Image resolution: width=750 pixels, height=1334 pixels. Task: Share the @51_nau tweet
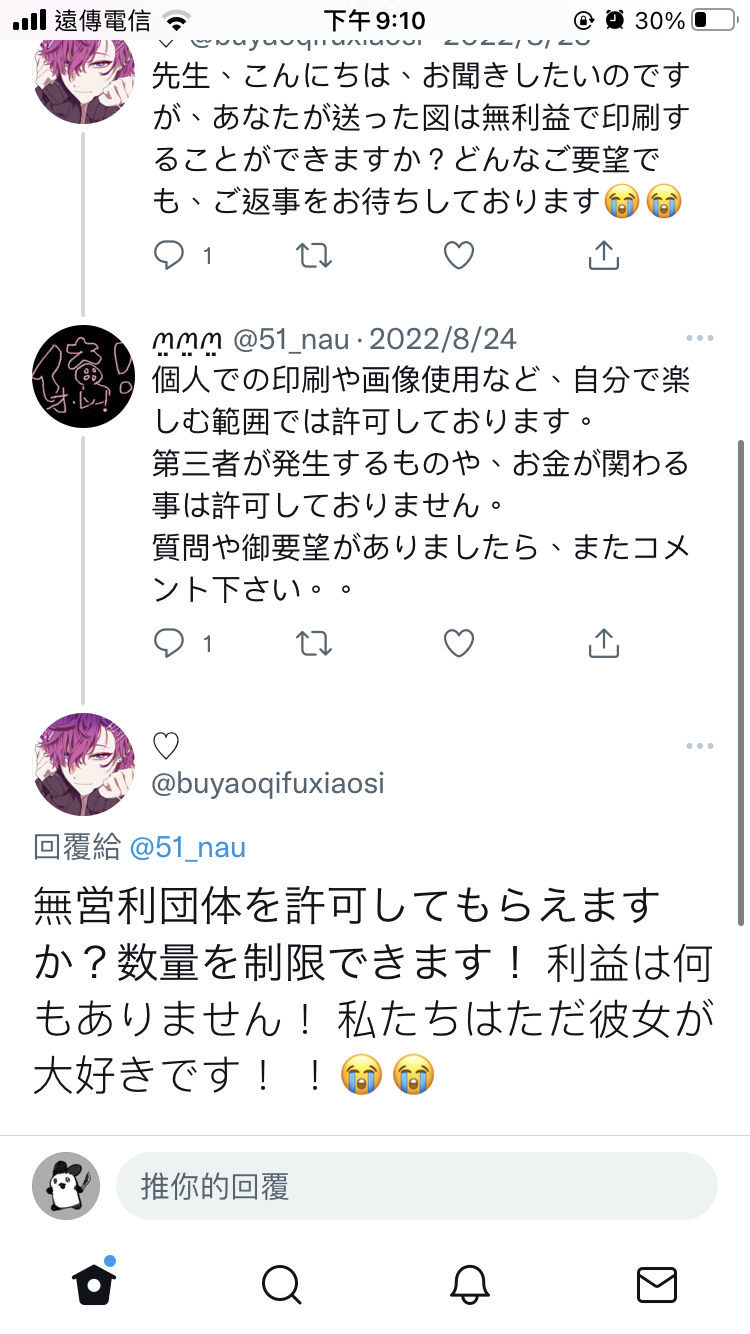tap(603, 643)
